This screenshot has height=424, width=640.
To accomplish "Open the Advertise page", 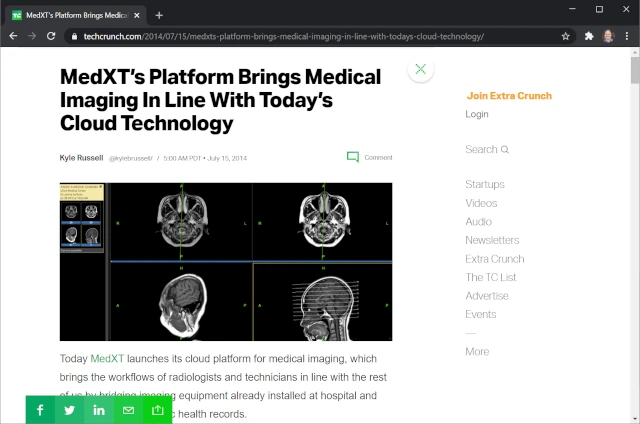I will click(487, 296).
